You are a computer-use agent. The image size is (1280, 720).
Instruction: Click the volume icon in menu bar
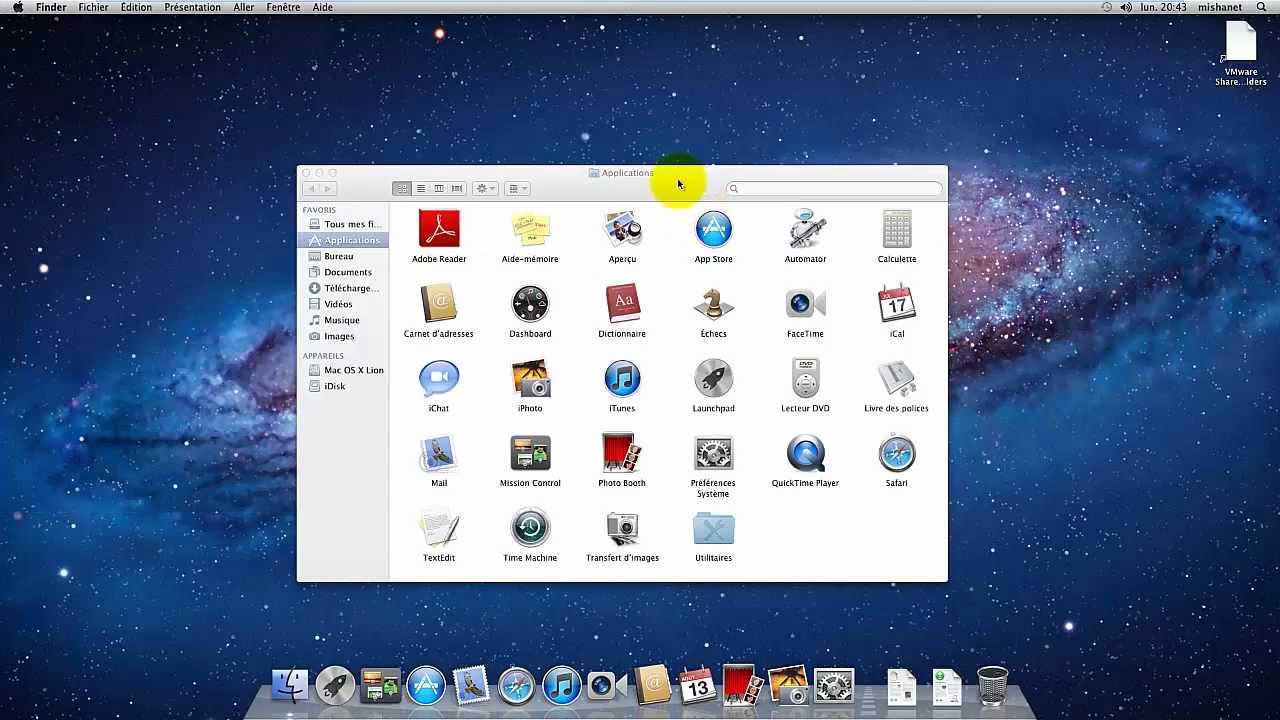coord(1126,7)
